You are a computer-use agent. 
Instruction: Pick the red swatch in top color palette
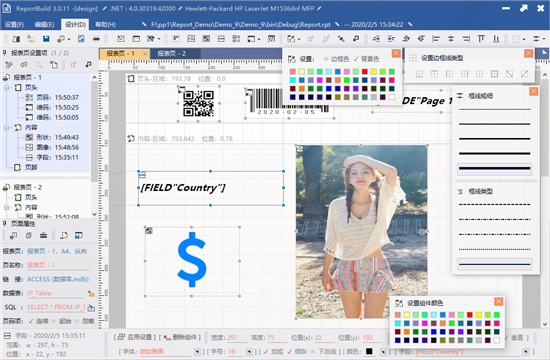point(365,72)
